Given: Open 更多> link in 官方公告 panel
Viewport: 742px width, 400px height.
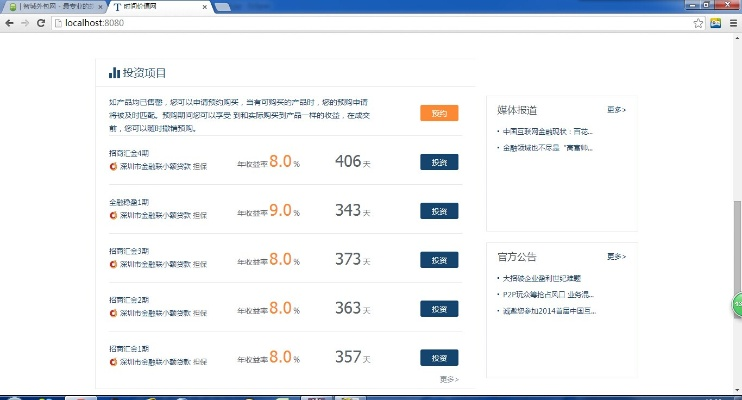Looking at the screenshot, I should click(617, 256).
